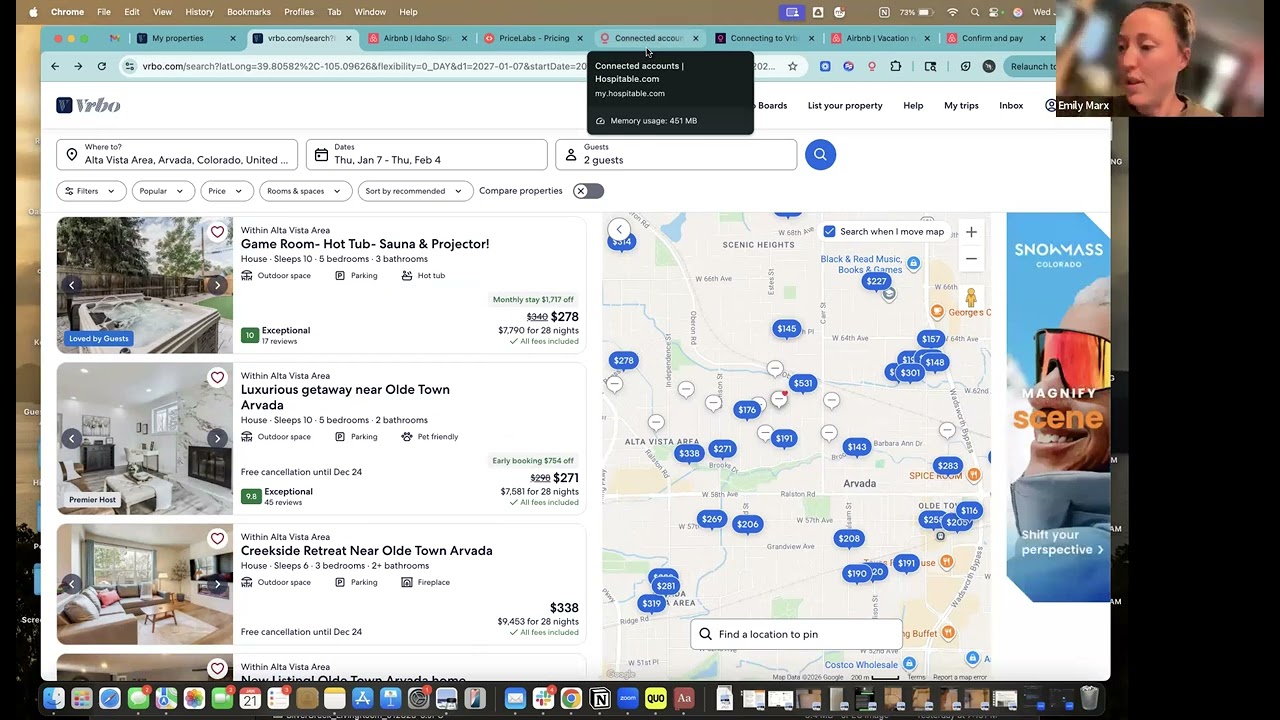This screenshot has width=1280, height=720.
Task: Open Street View pegman on the map
Action: point(971,297)
